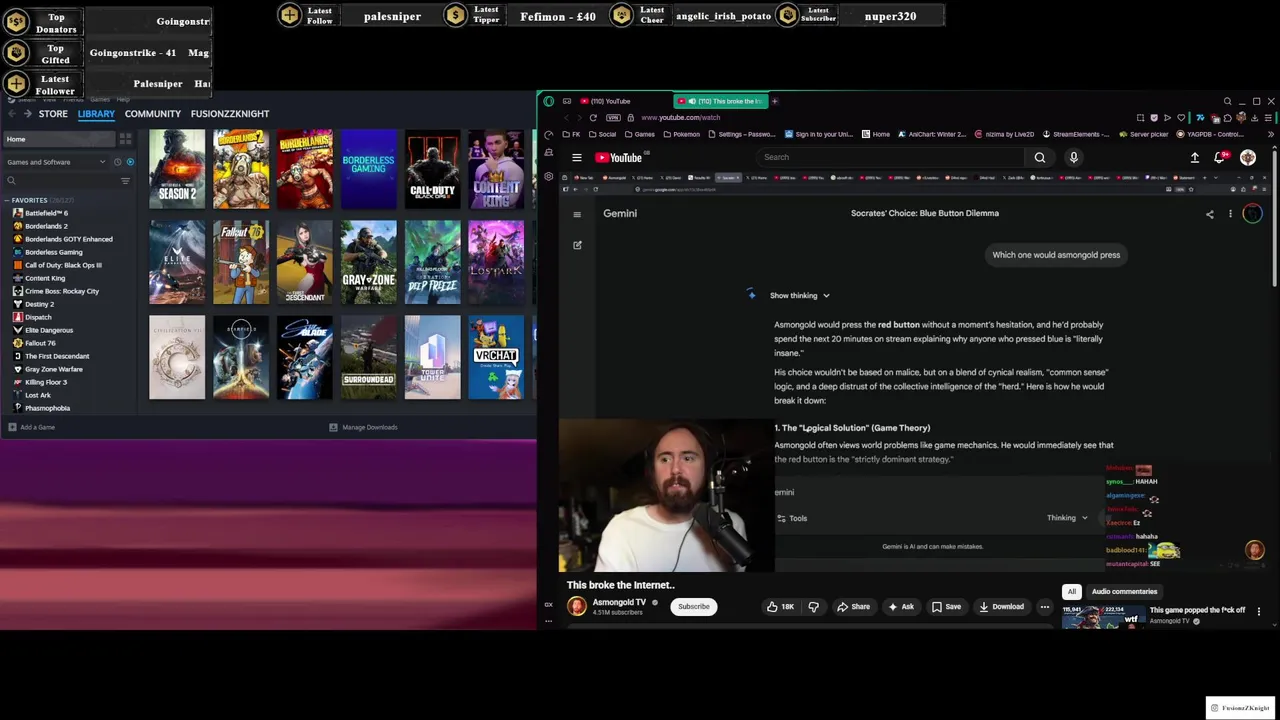Click the YouTube logo

pyautogui.click(x=620, y=157)
